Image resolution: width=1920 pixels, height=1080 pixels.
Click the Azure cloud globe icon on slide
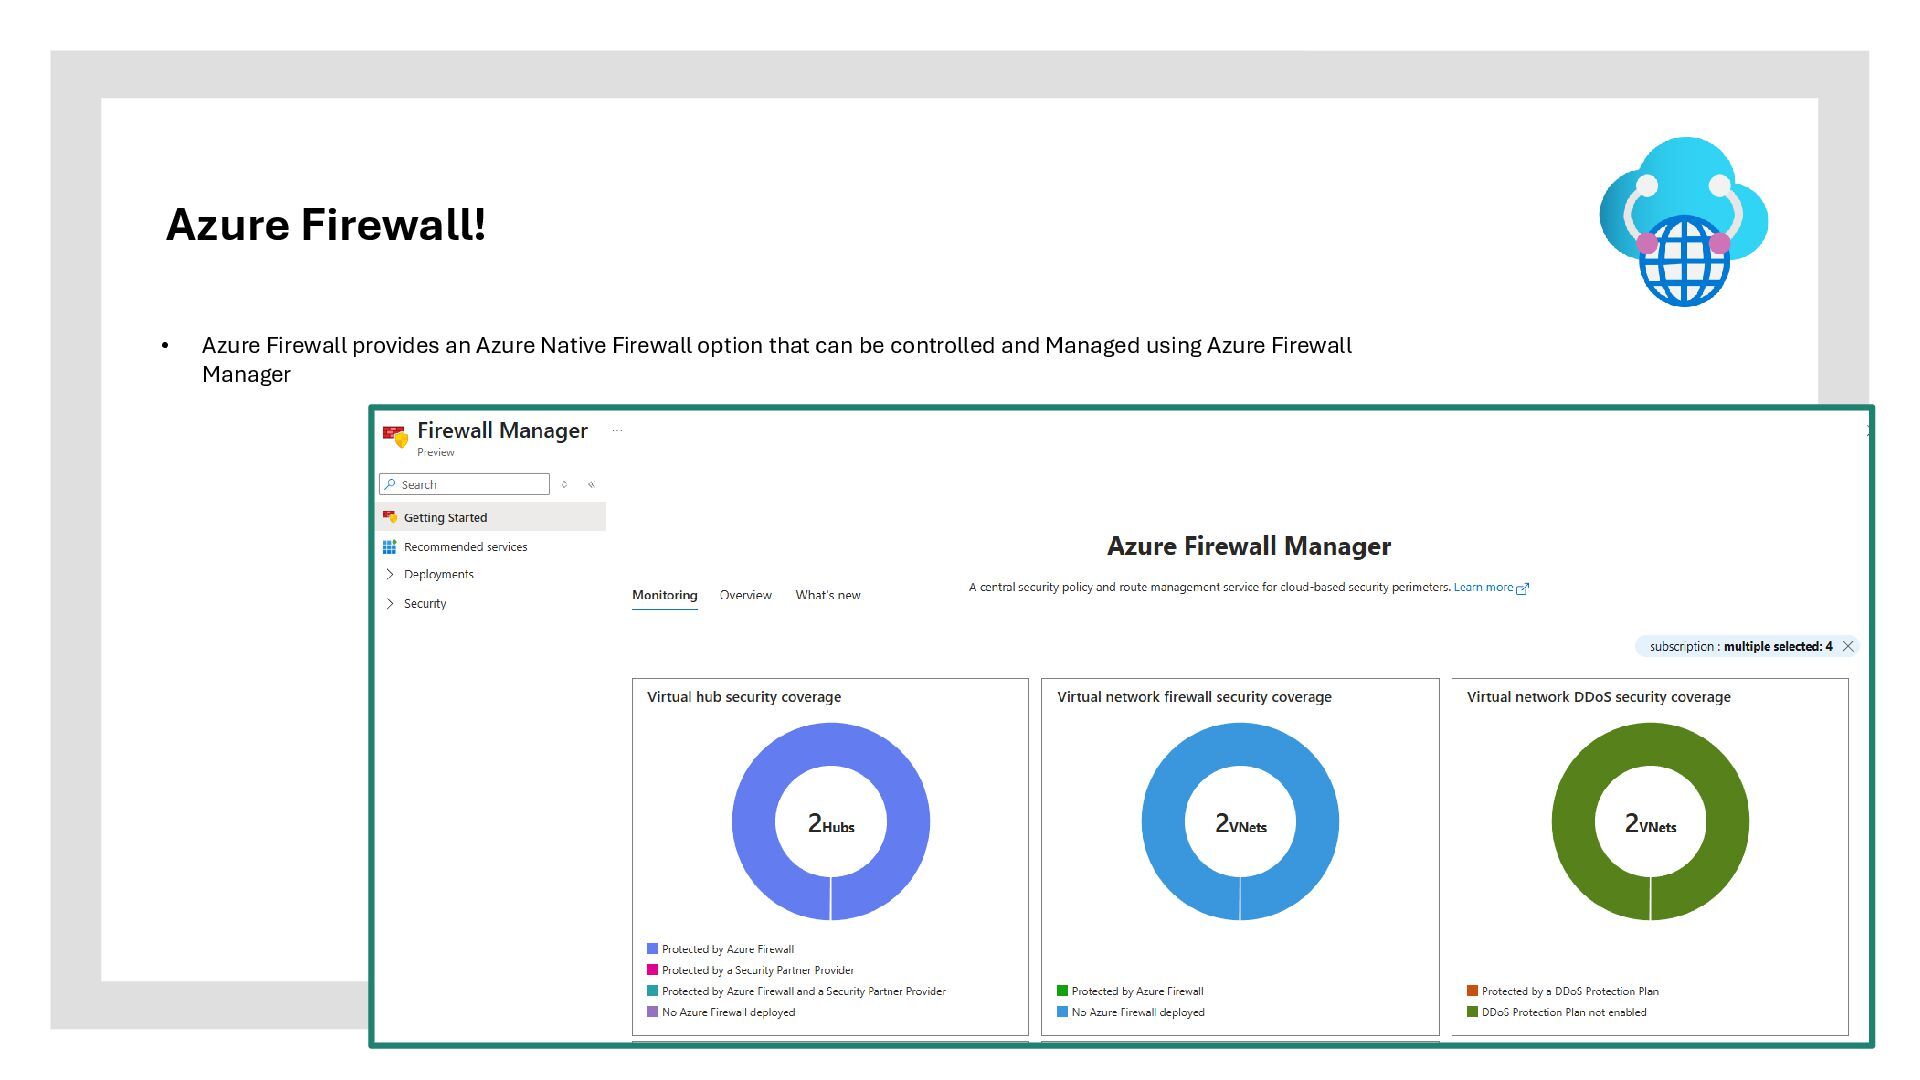coord(1684,221)
